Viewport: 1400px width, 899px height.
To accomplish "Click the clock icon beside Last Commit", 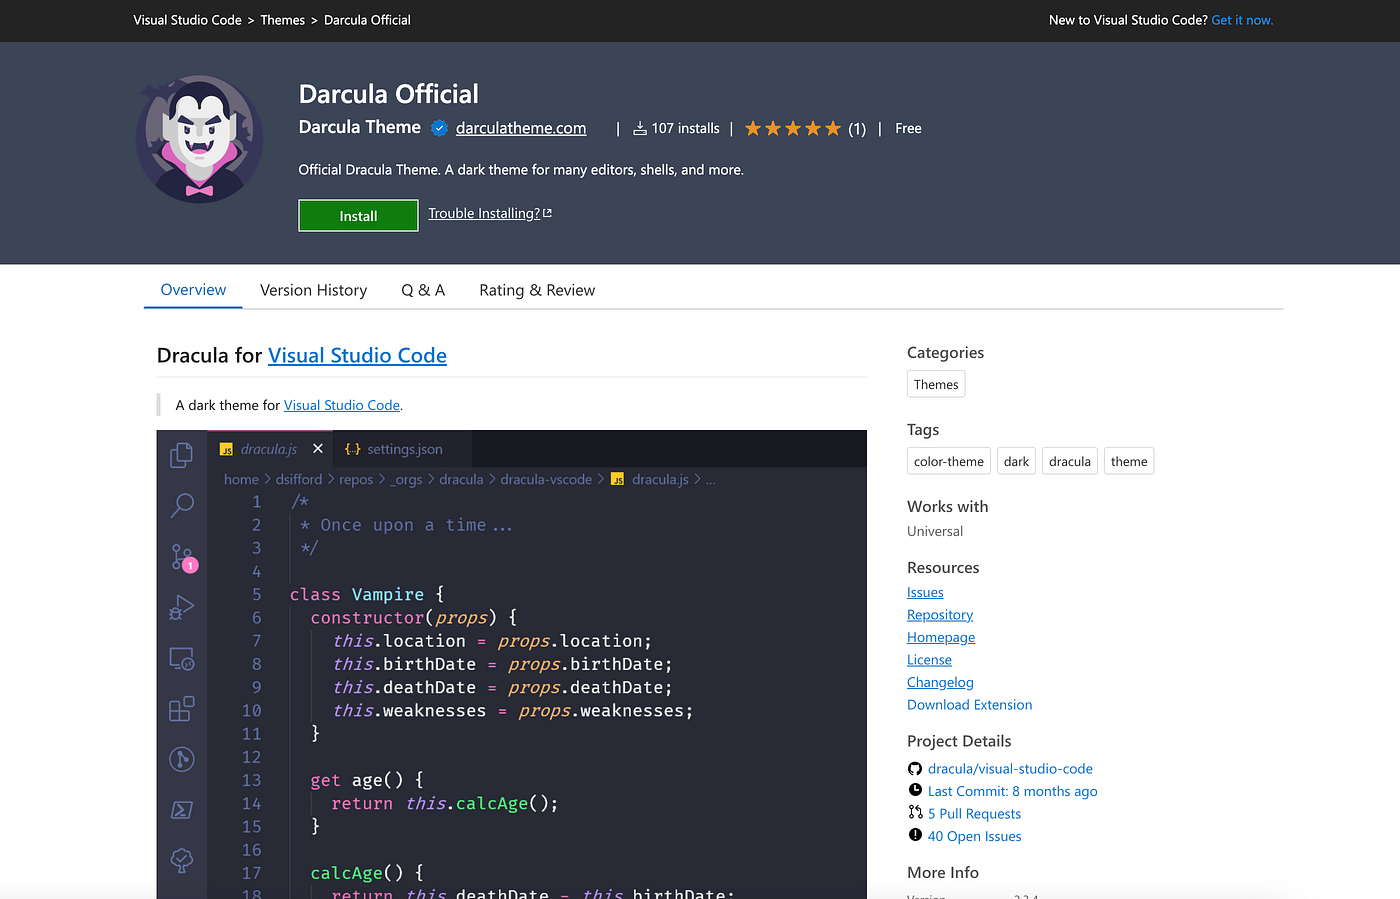I will tap(915, 790).
